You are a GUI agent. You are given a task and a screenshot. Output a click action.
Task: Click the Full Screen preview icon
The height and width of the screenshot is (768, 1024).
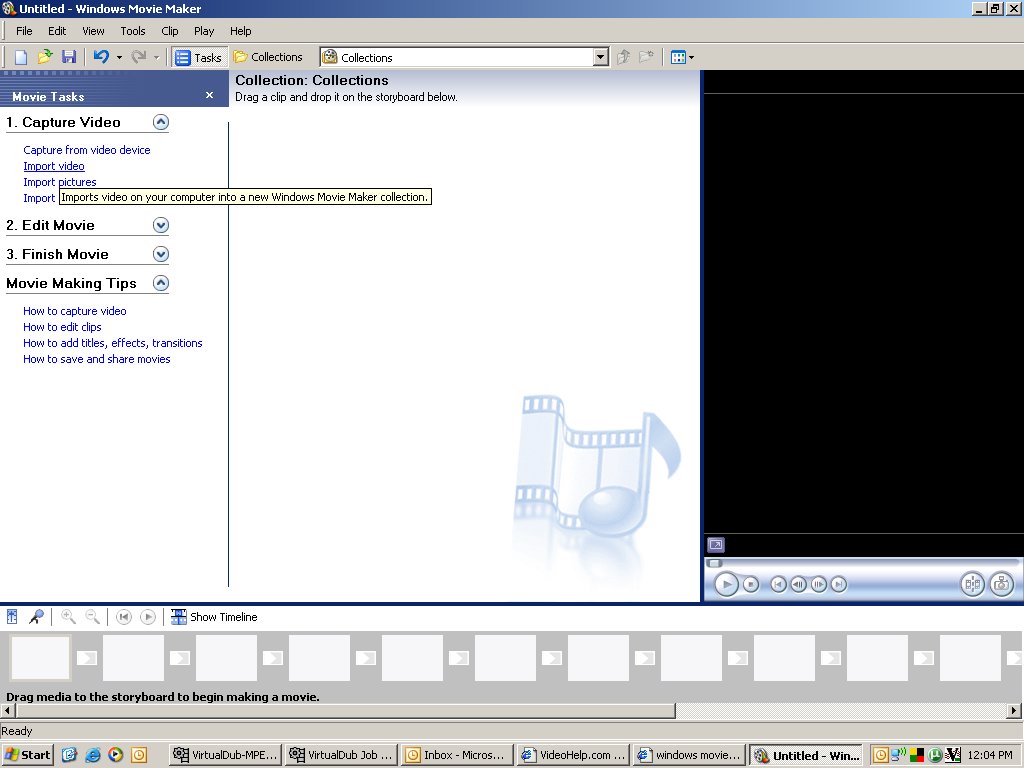(x=716, y=545)
